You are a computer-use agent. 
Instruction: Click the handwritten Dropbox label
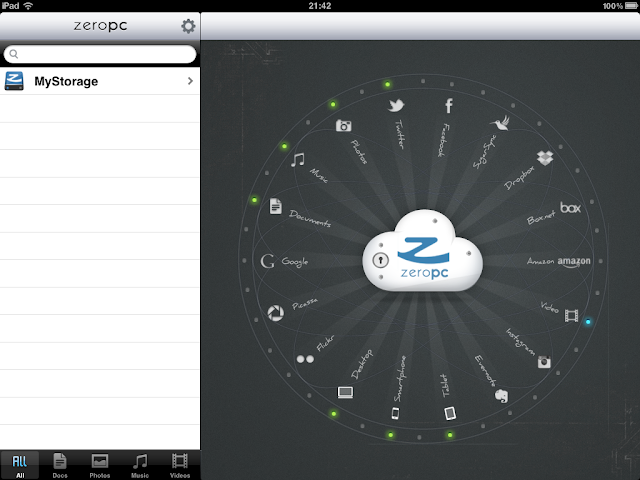point(519,178)
